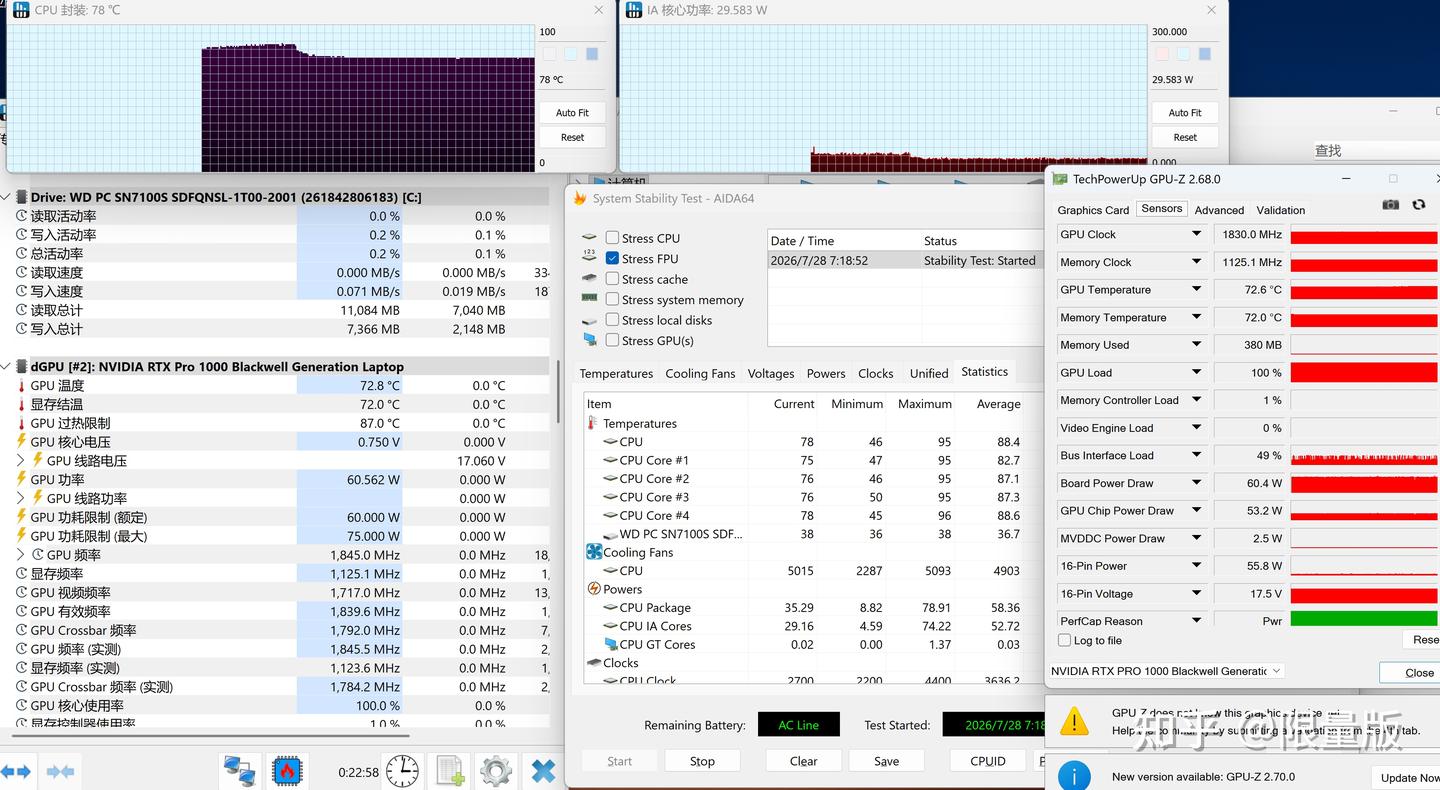Switch to the Temperatures tab in AIDA64
The image size is (1440, 790).
616,373
